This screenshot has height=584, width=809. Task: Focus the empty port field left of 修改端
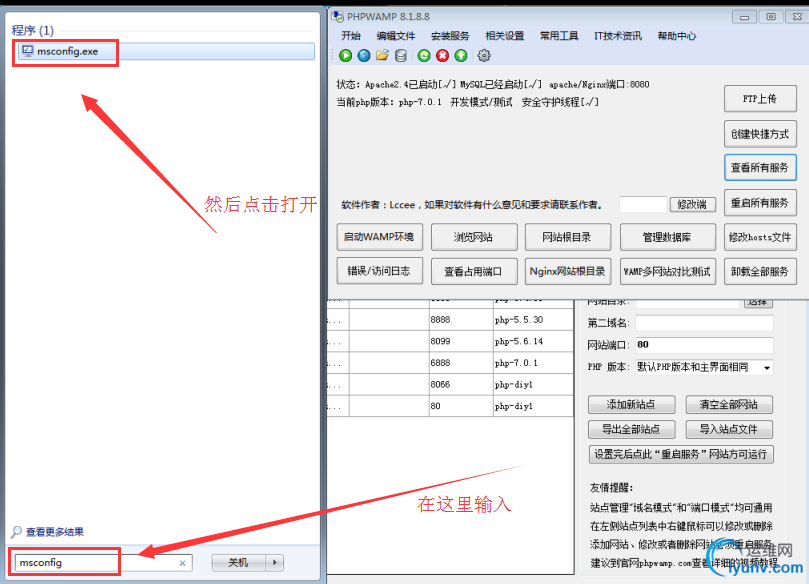click(643, 204)
